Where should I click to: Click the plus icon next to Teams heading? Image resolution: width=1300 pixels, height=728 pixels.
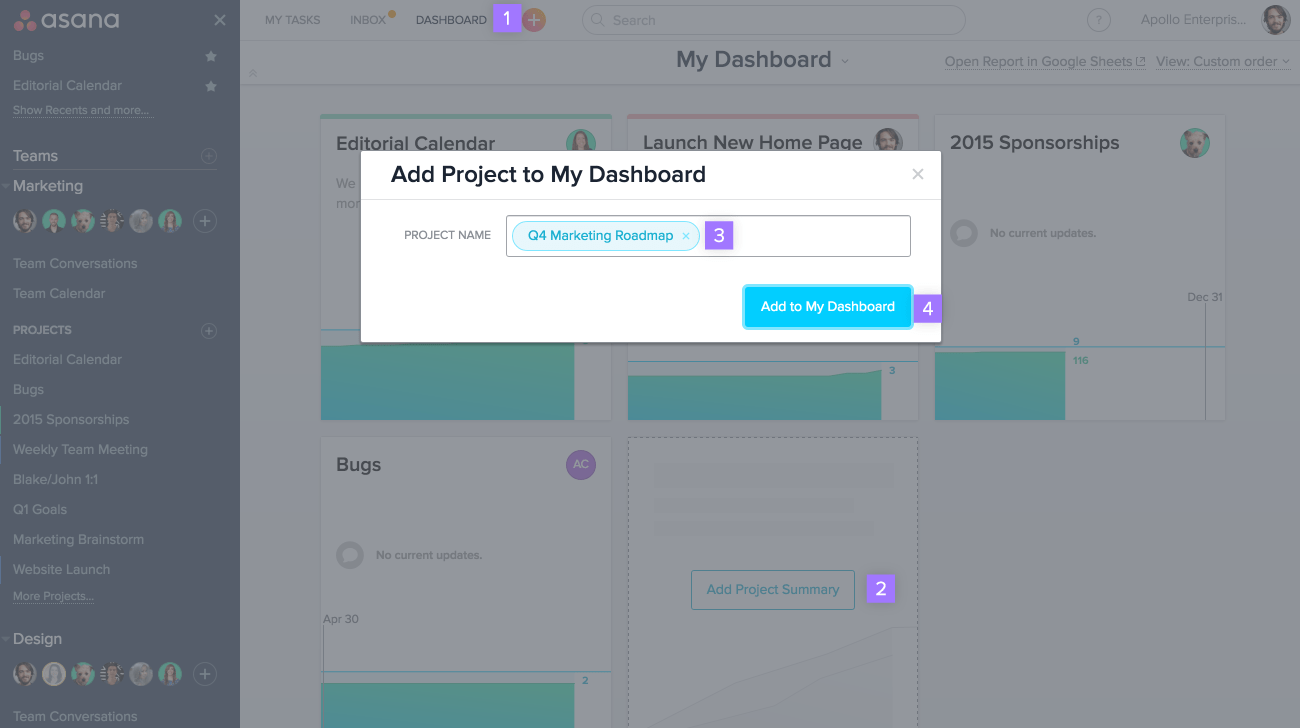point(208,156)
